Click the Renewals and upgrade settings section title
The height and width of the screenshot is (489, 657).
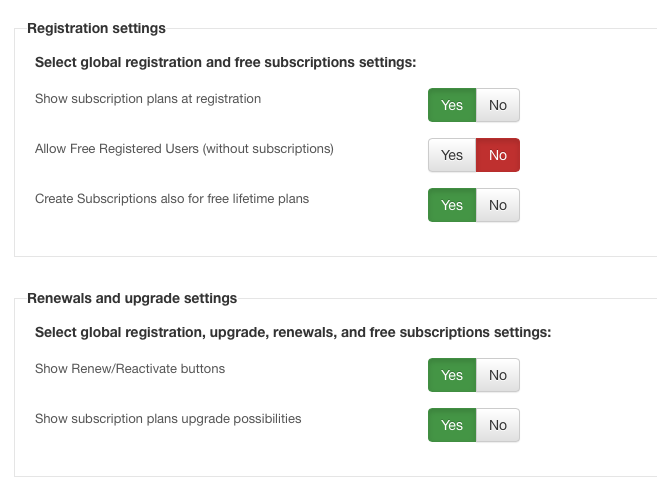coord(132,298)
